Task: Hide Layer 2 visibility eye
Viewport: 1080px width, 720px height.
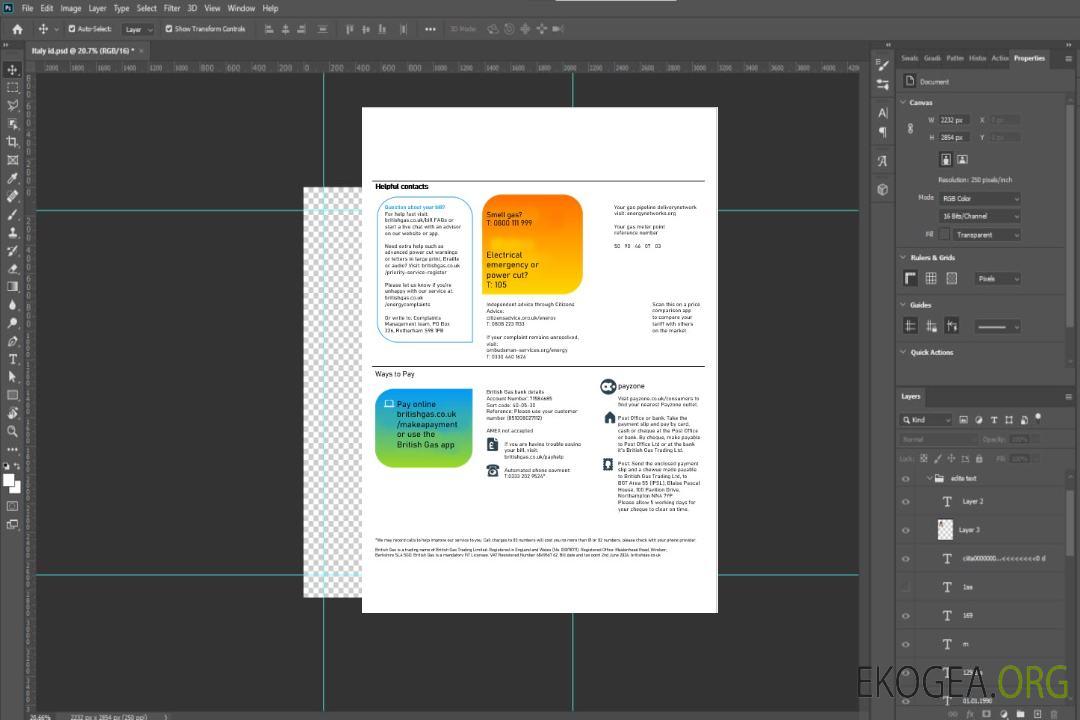Action: click(906, 502)
